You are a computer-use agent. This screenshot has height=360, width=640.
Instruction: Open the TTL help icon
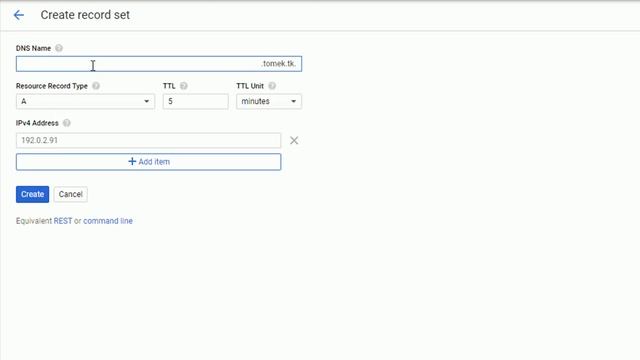pos(184,86)
